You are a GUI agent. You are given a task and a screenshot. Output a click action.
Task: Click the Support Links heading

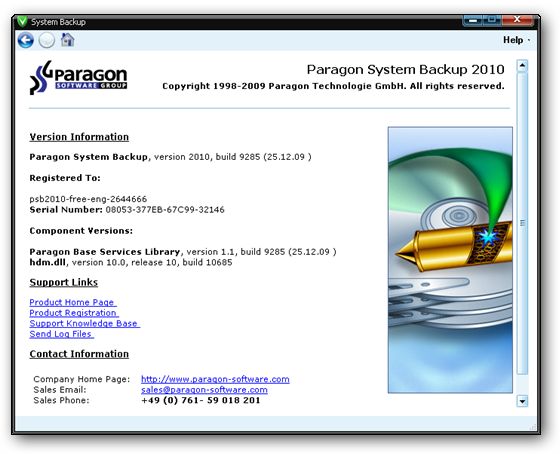point(64,282)
